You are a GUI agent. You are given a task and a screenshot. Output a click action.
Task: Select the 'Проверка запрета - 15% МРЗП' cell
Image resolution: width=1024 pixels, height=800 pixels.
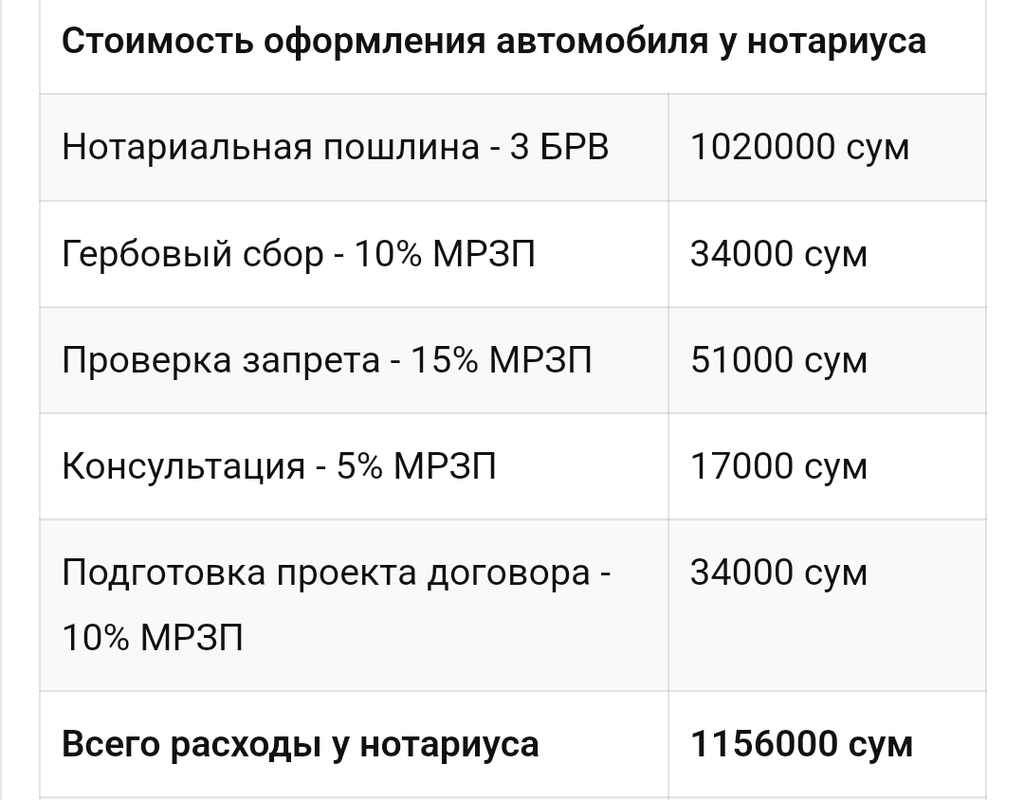point(327,360)
